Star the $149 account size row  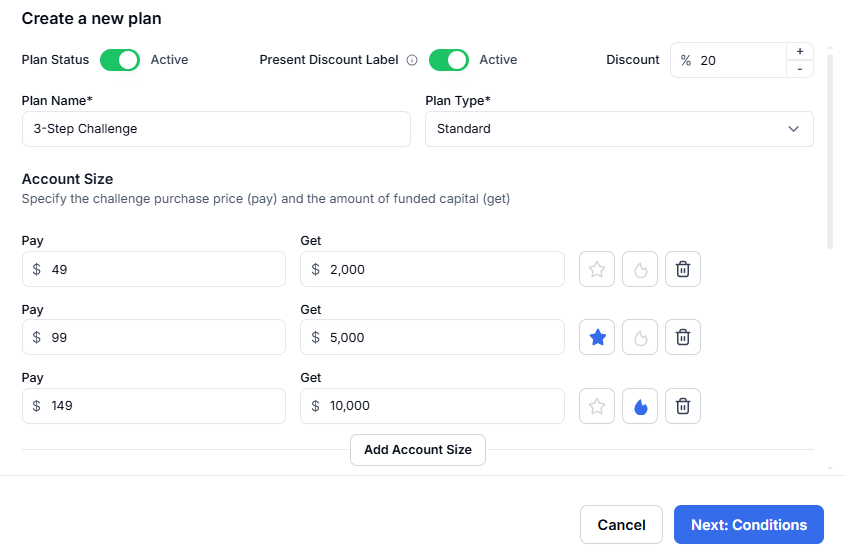(x=597, y=406)
